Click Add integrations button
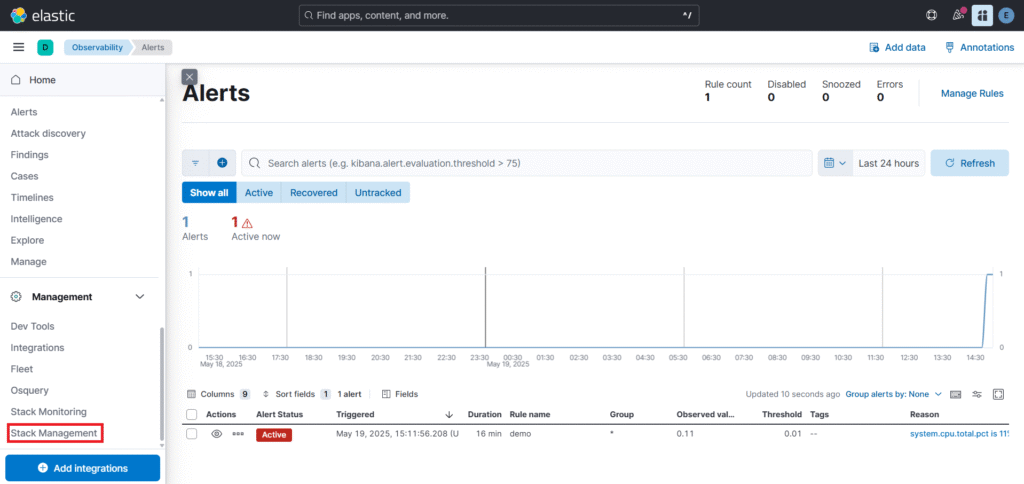The image size is (1024, 484). point(82,468)
